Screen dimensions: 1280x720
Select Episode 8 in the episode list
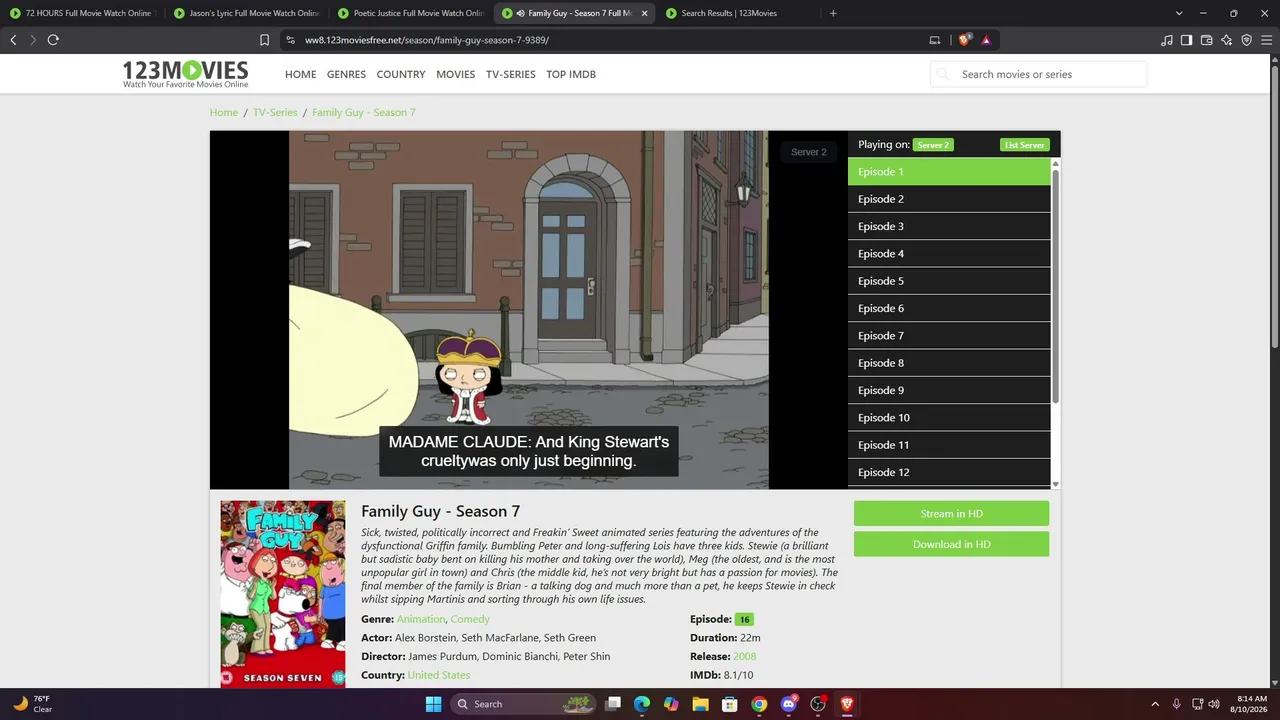pyautogui.click(x=949, y=363)
